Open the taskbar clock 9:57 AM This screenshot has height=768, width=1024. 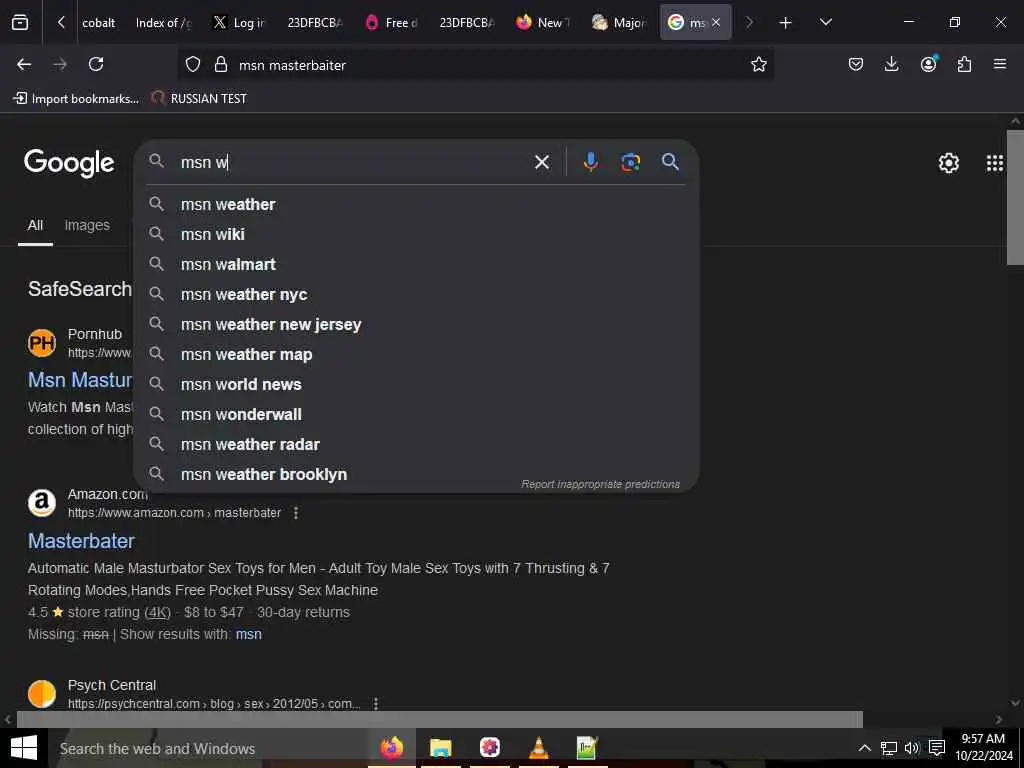click(x=984, y=748)
